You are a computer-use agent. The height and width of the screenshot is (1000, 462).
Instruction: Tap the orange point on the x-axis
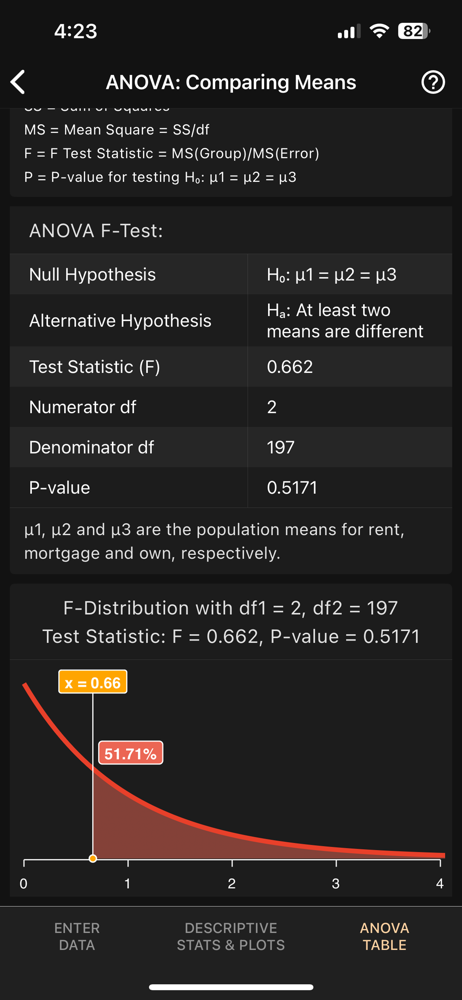pyautogui.click(x=93, y=858)
